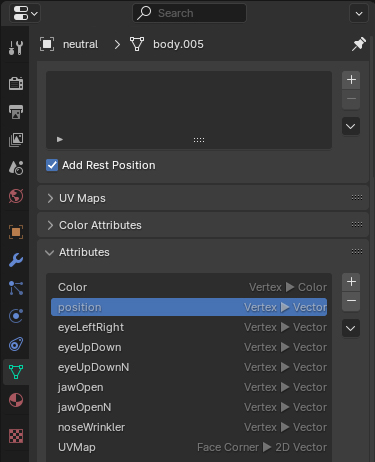Open the Object properties tab
The width and height of the screenshot is (375, 462).
[x=16, y=232]
